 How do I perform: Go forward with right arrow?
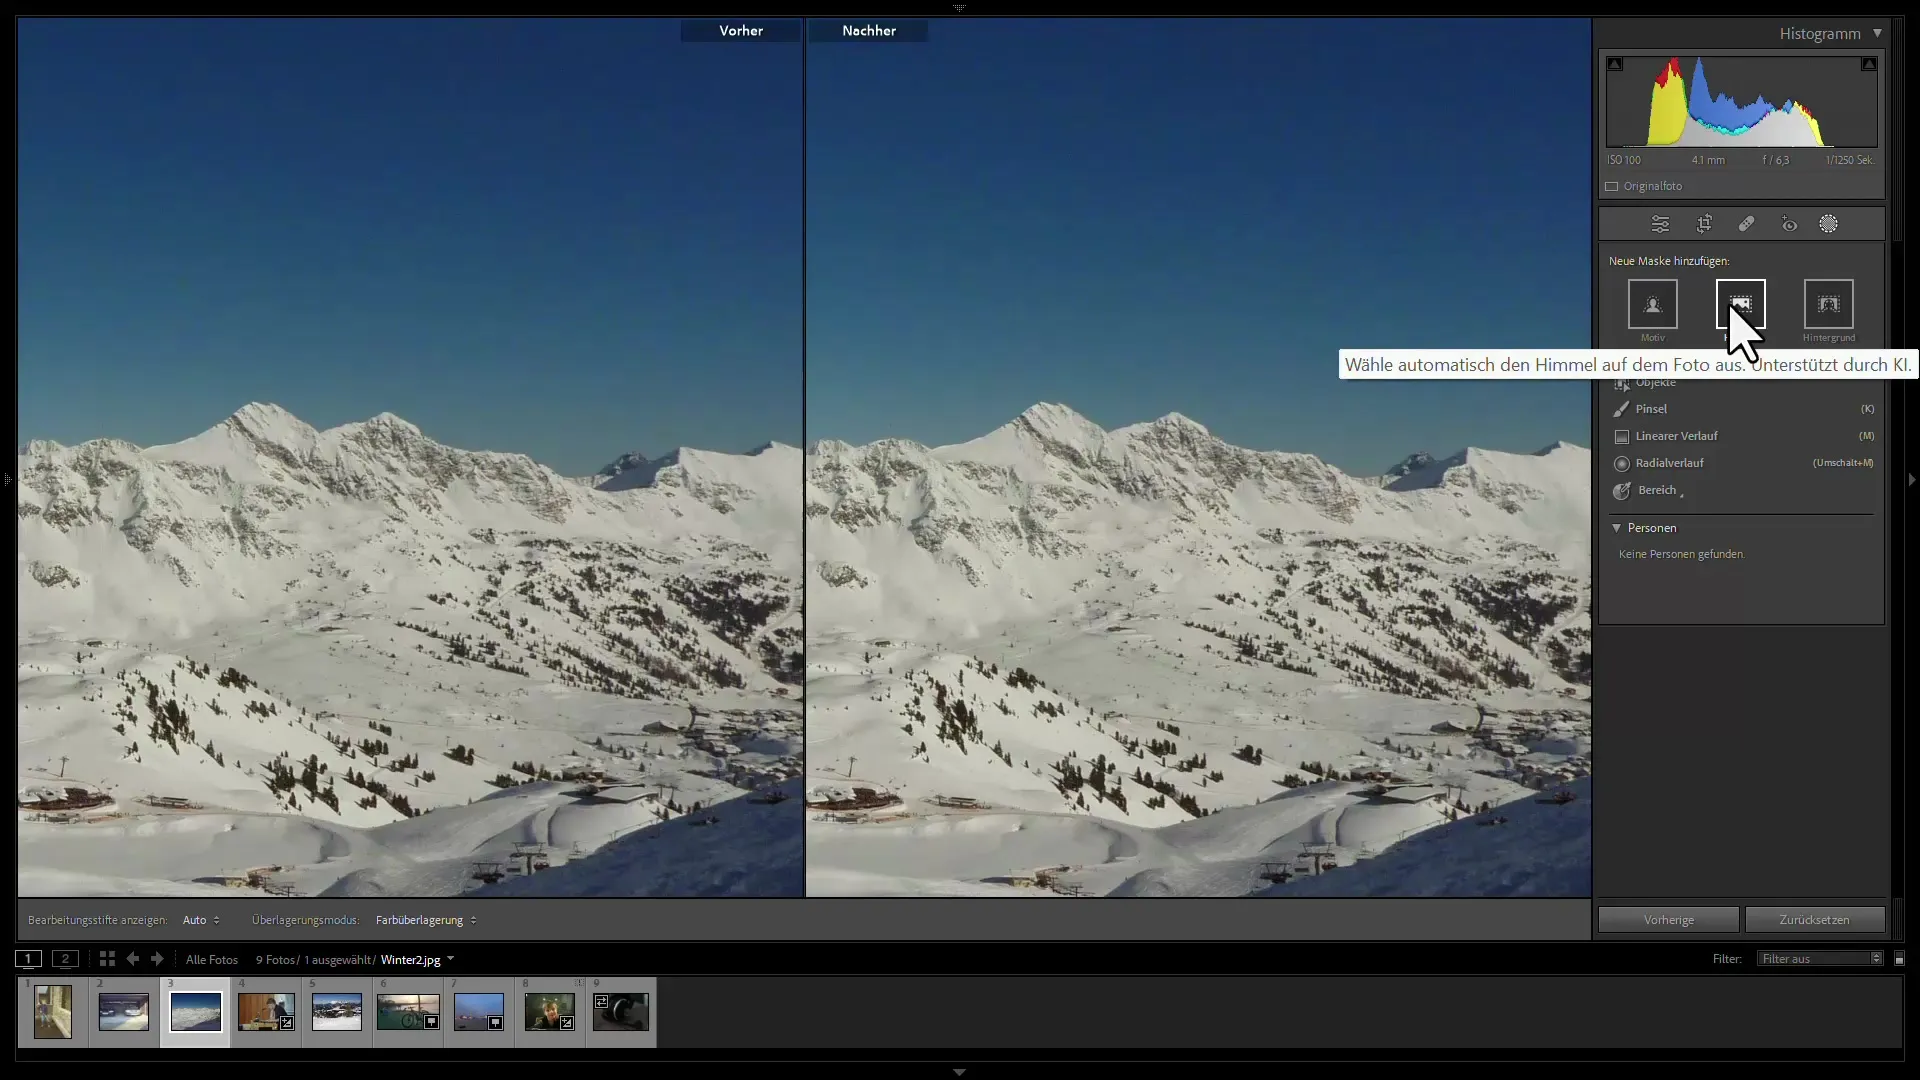(157, 959)
